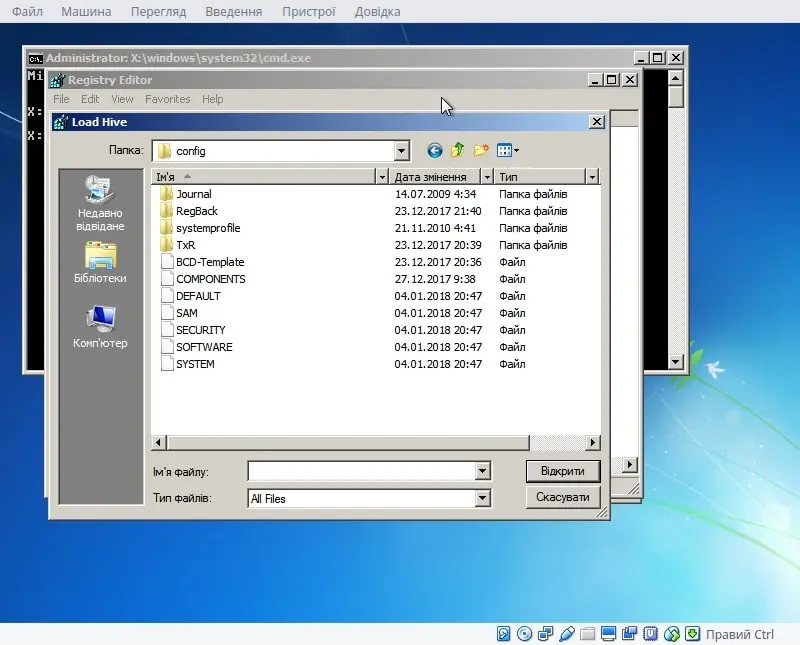
Task: Sort by Дата змінення column header
Action: click(436, 177)
